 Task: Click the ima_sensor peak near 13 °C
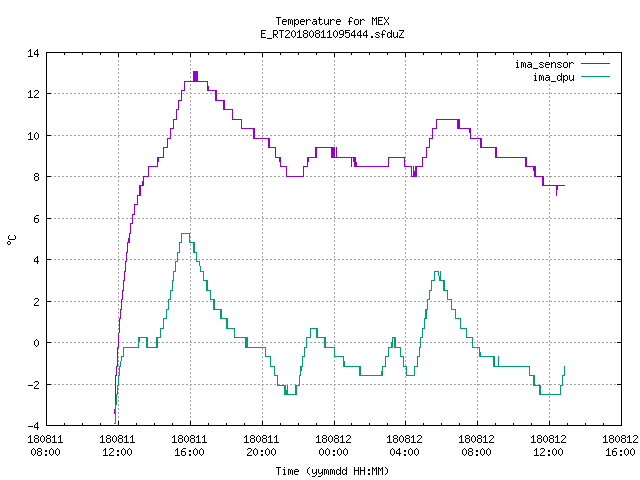196,76
